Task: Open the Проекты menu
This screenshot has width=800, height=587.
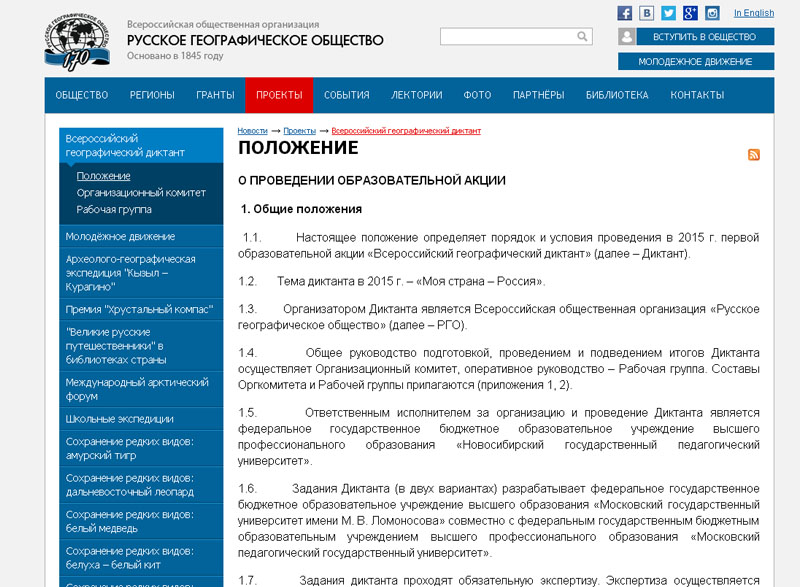Action: (x=279, y=95)
